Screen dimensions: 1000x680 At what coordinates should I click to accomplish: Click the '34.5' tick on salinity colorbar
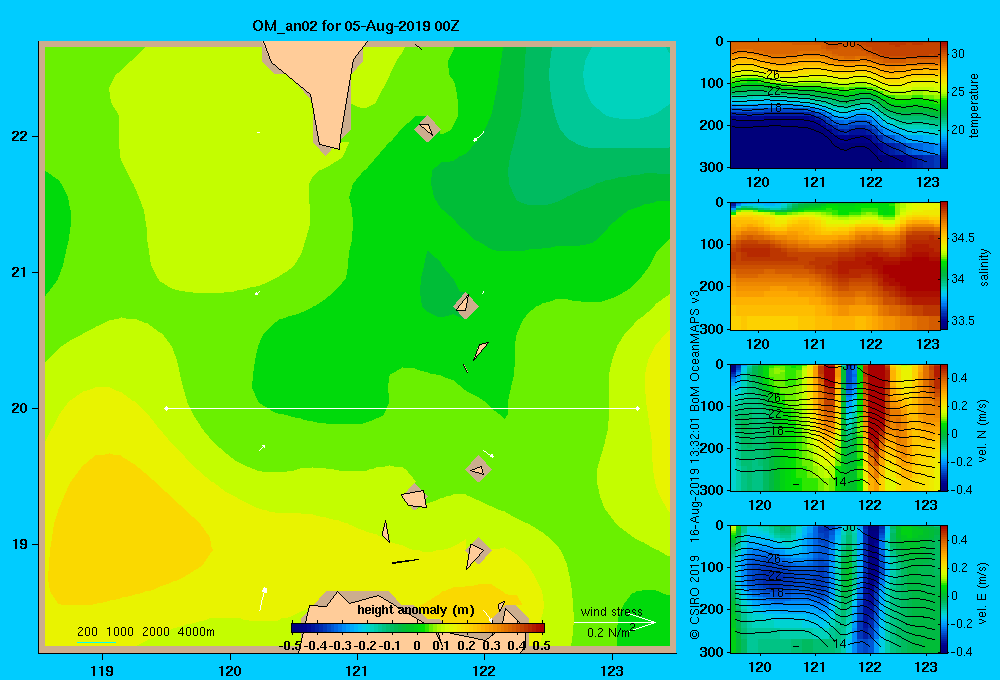coord(962,238)
